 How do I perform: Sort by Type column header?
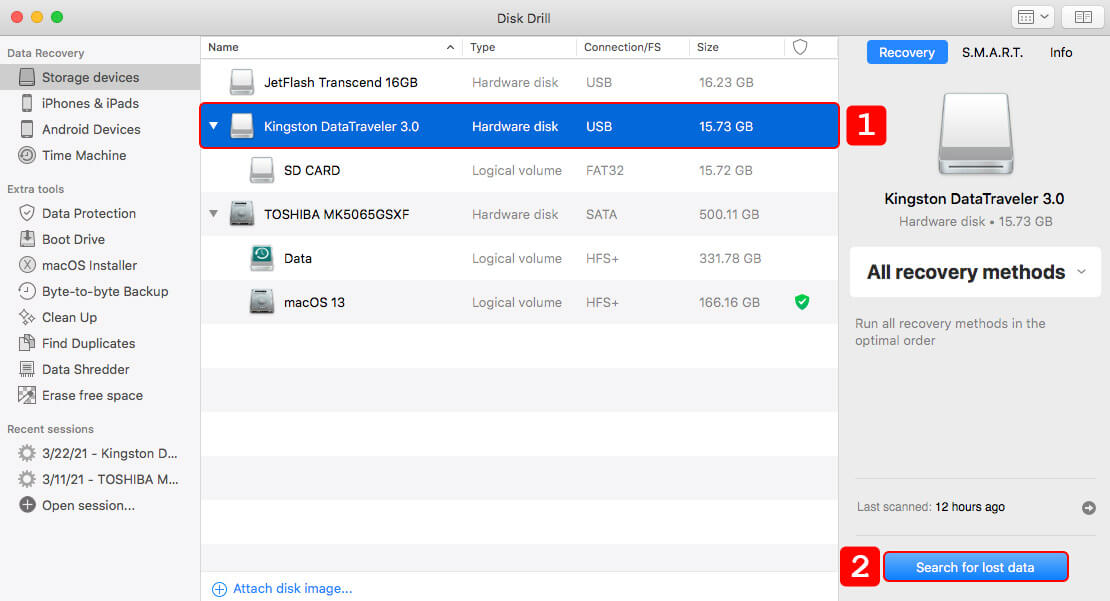click(519, 47)
